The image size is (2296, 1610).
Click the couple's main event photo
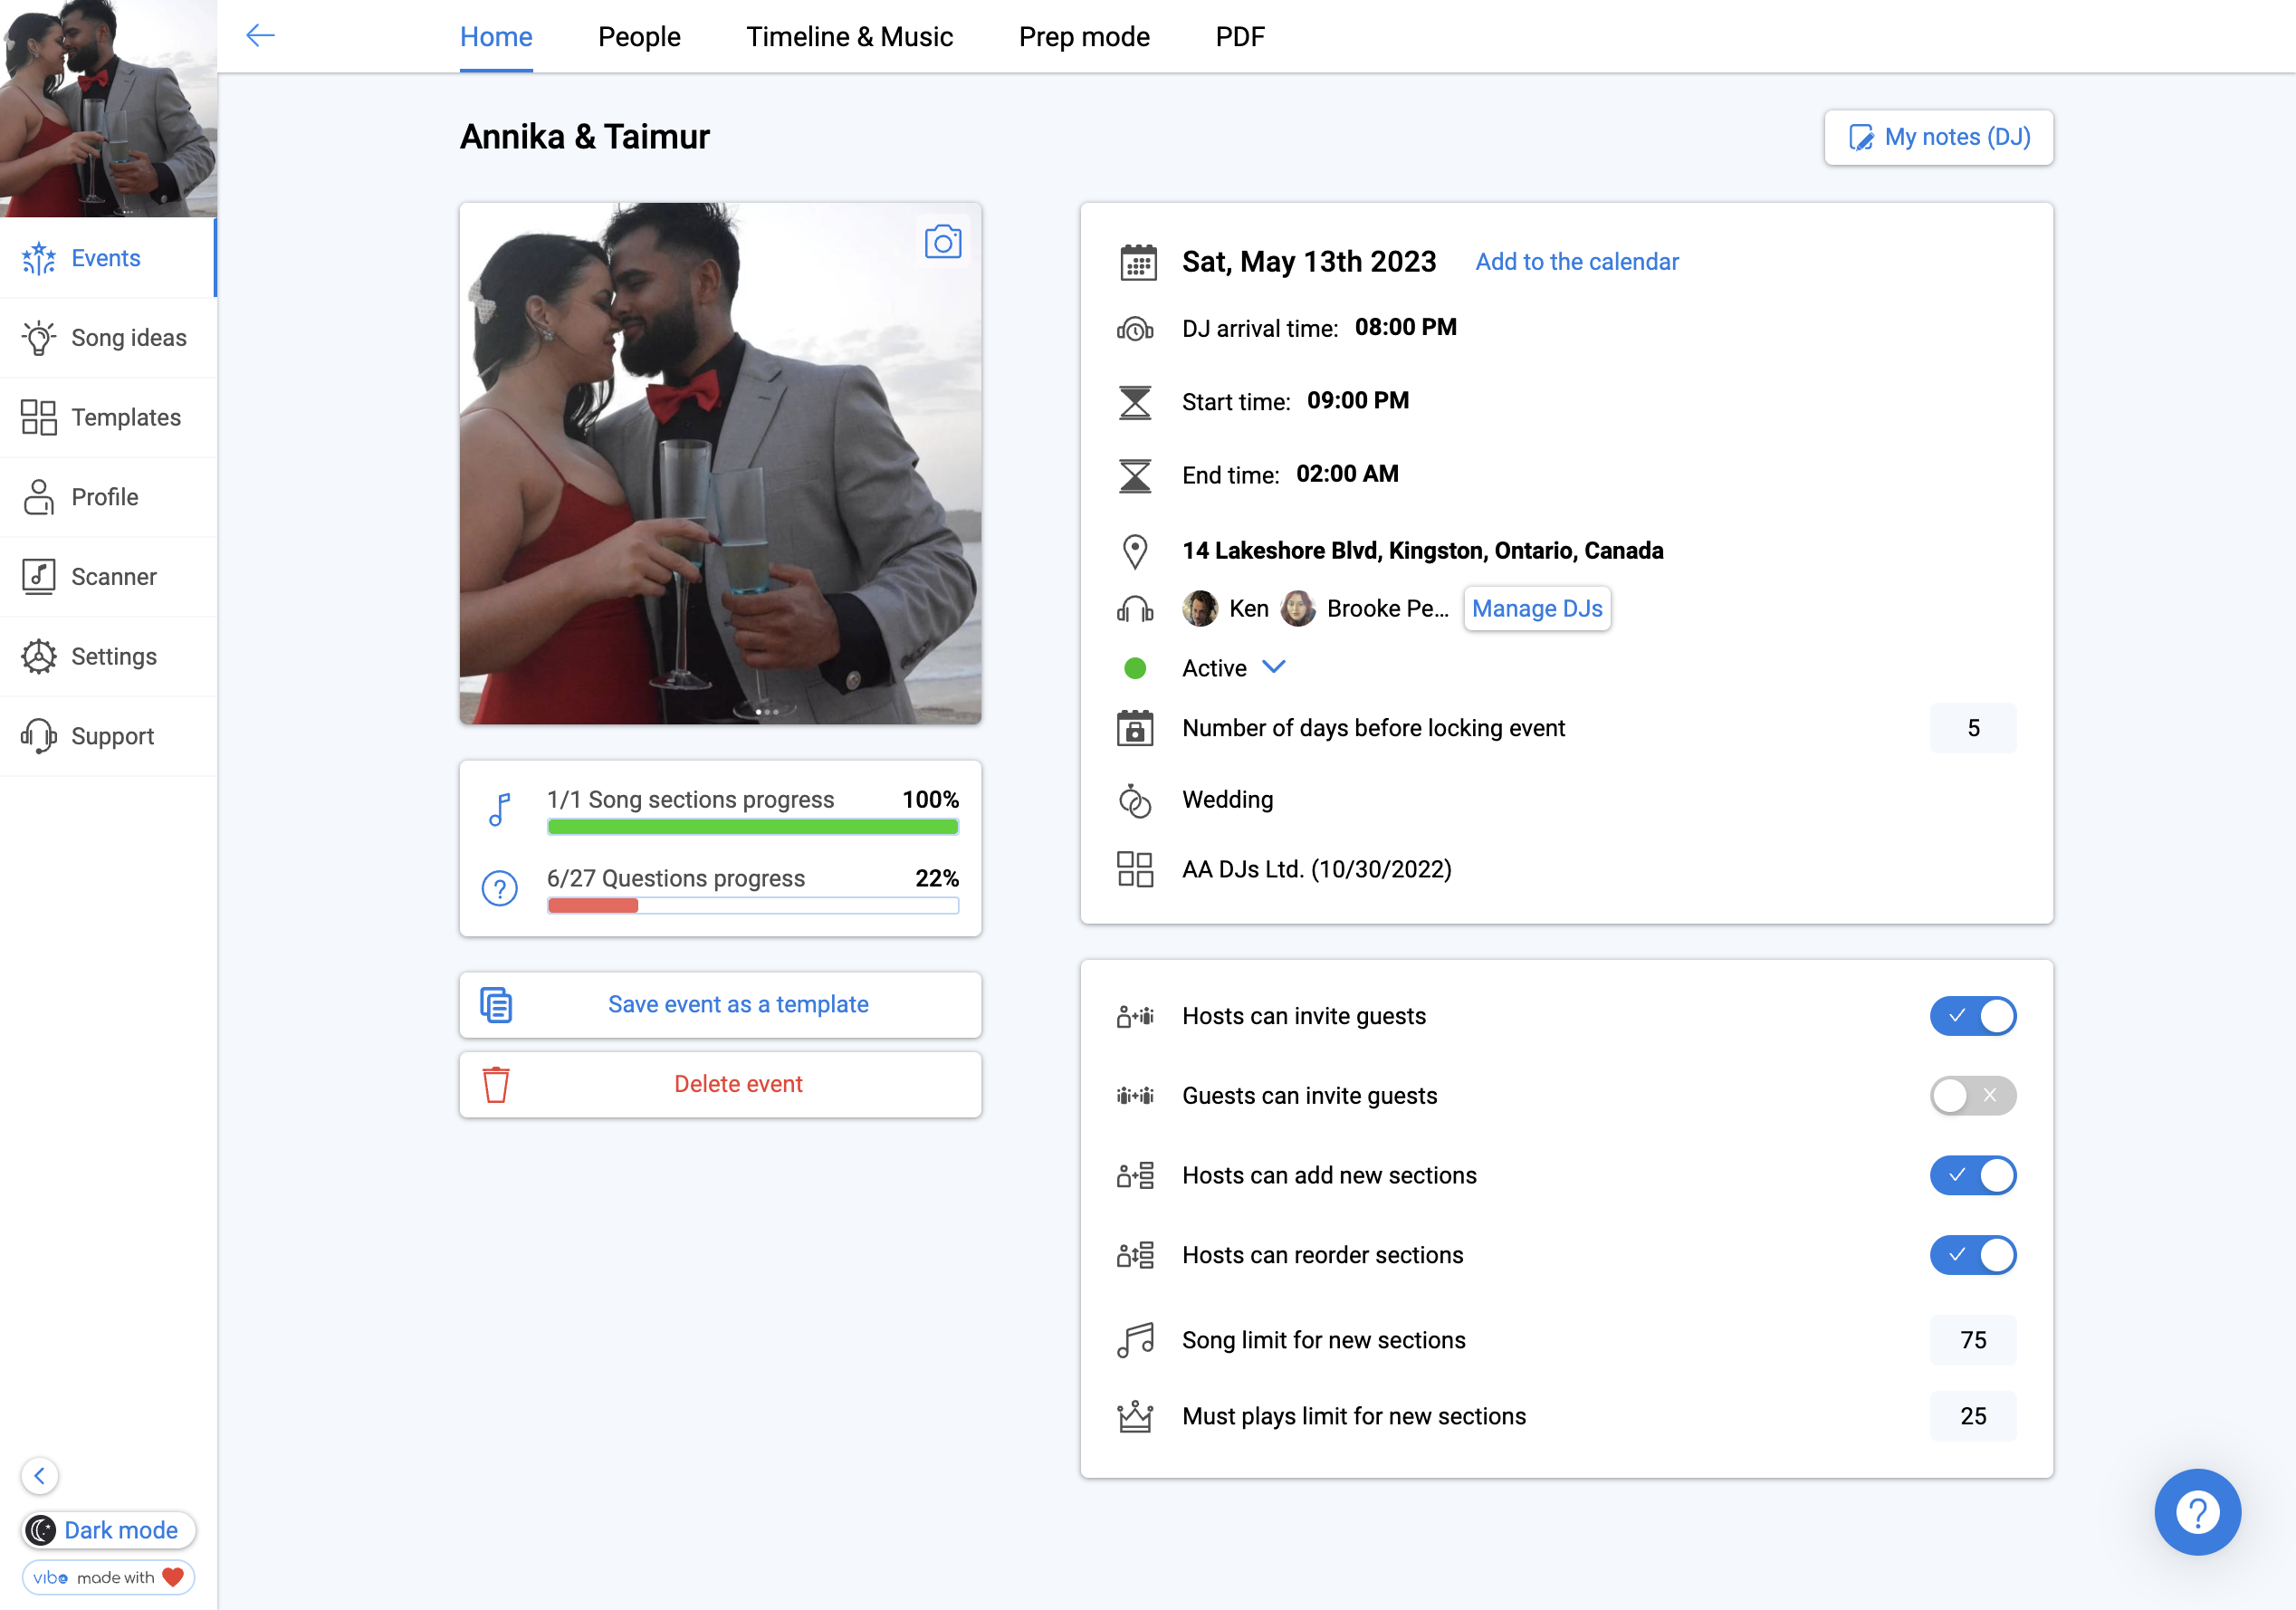point(720,463)
